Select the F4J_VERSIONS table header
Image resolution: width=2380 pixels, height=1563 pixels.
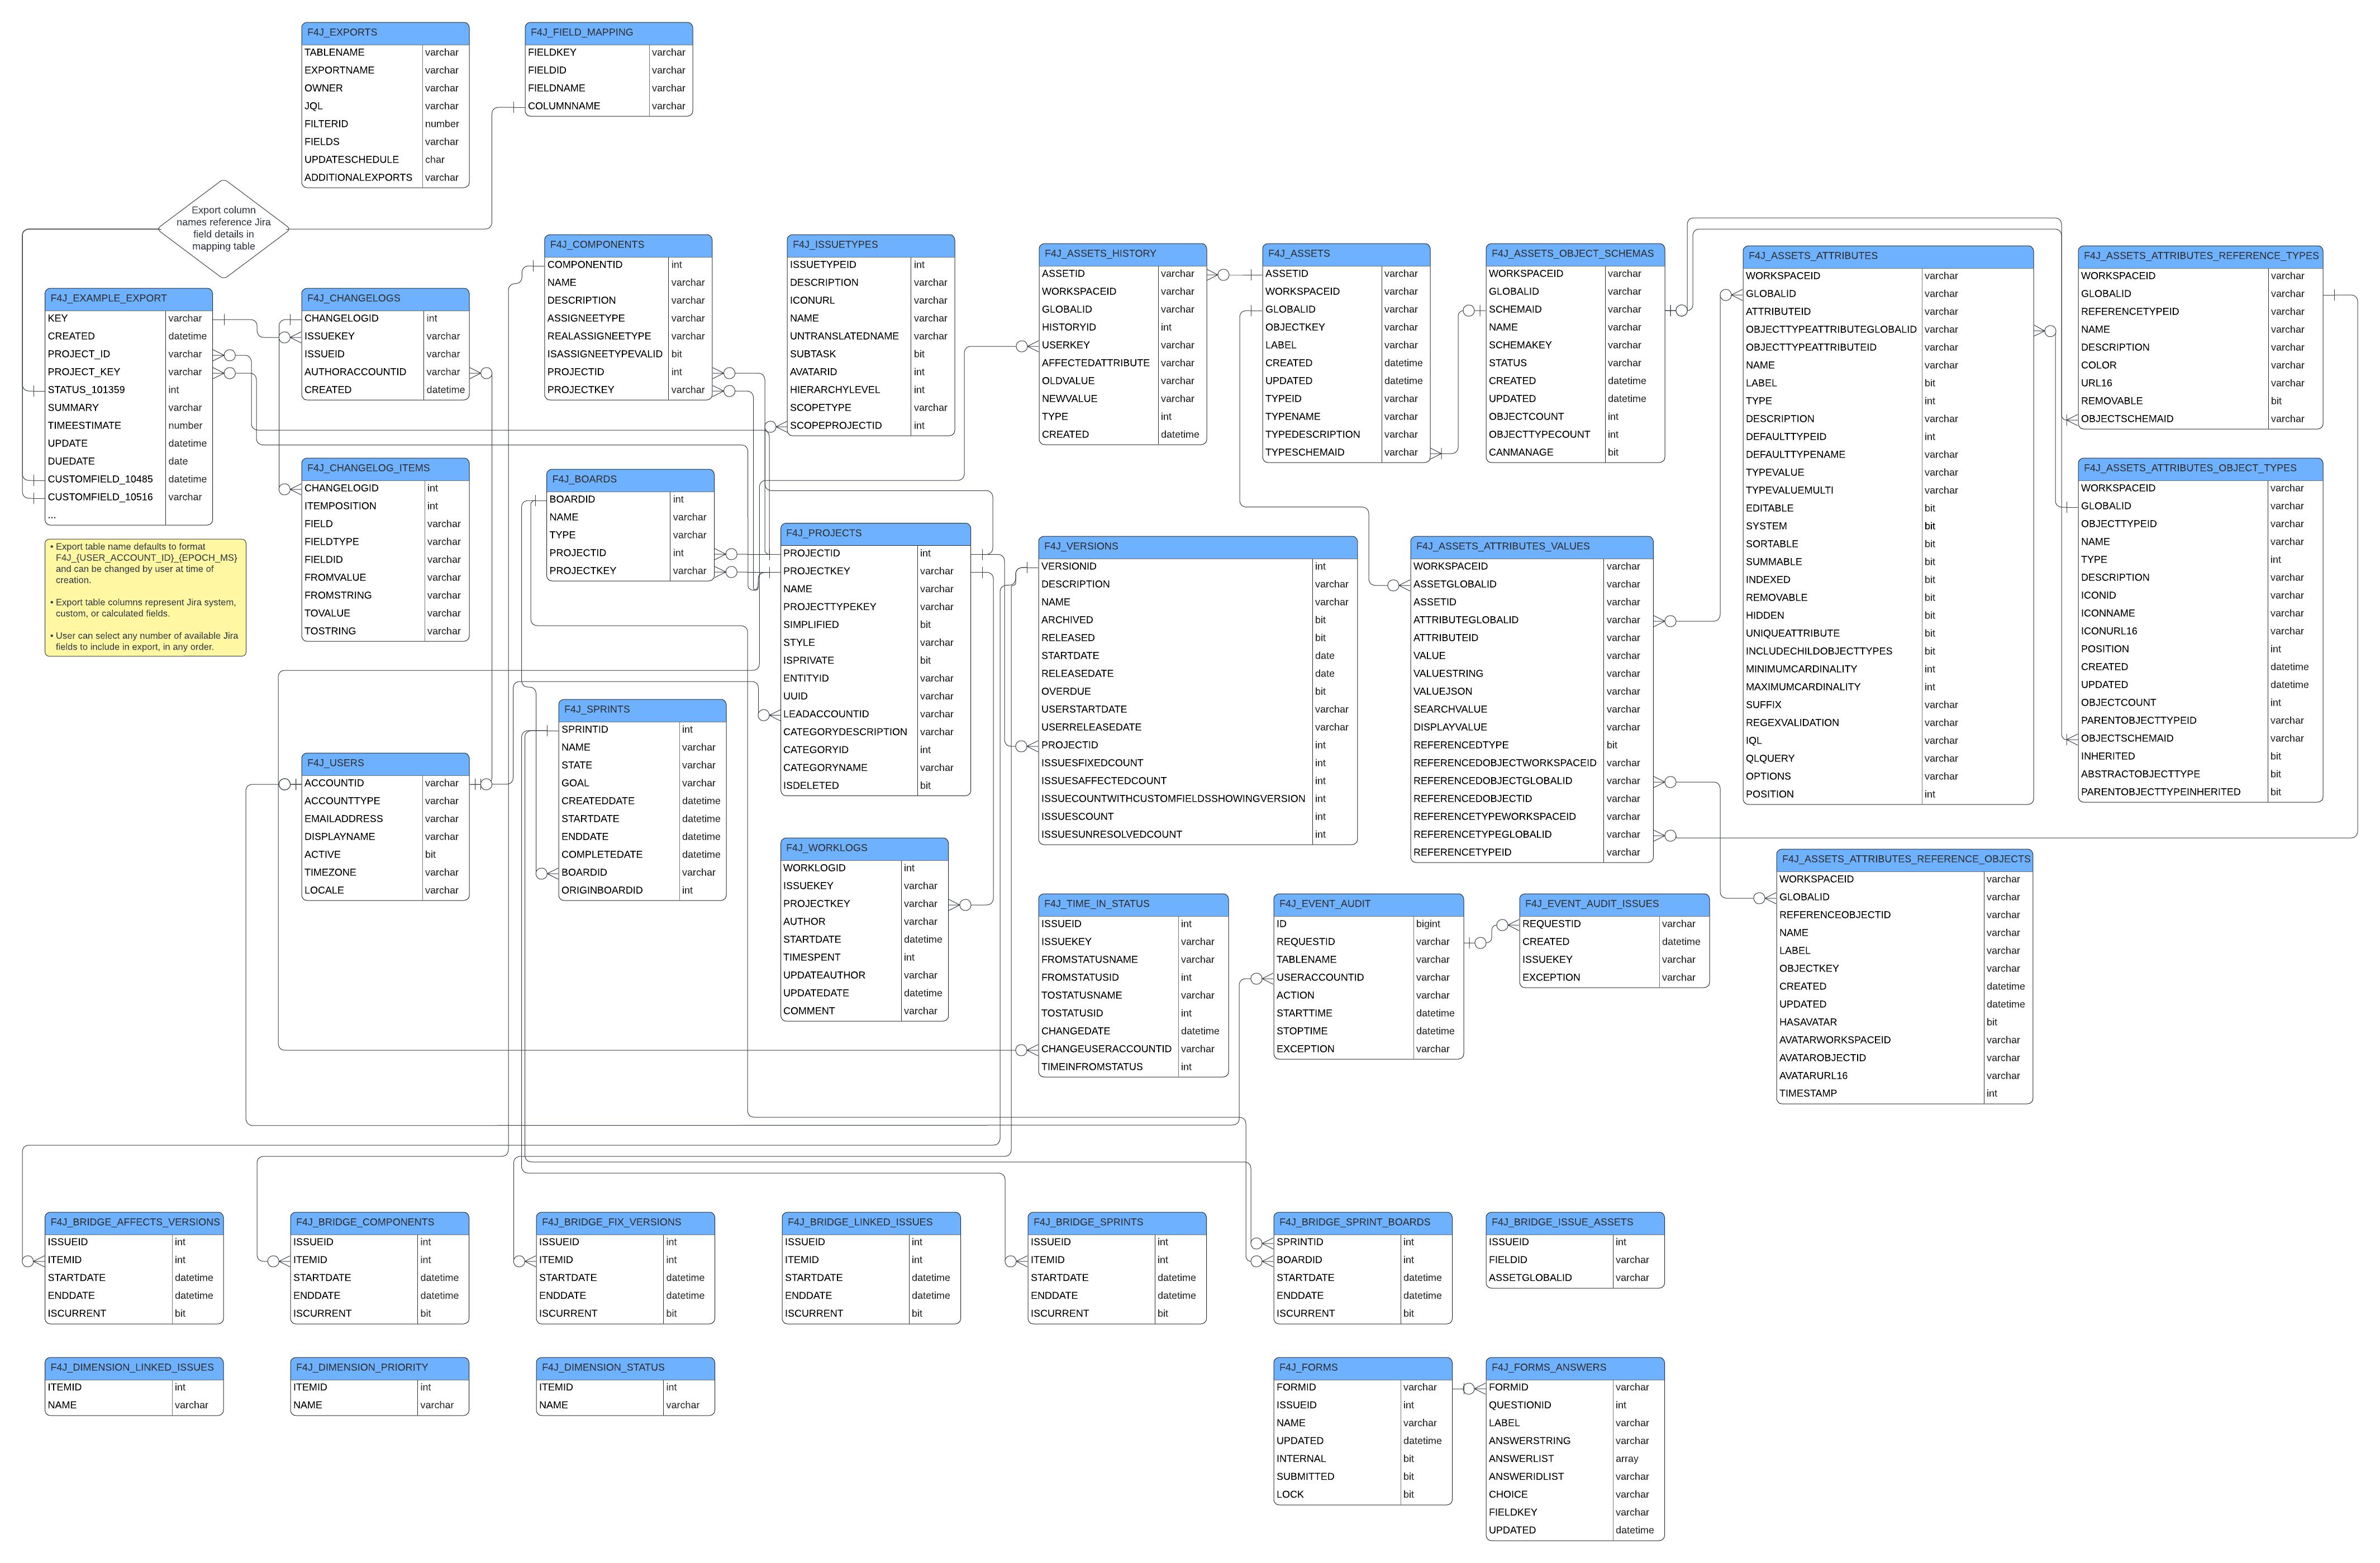coord(1198,547)
